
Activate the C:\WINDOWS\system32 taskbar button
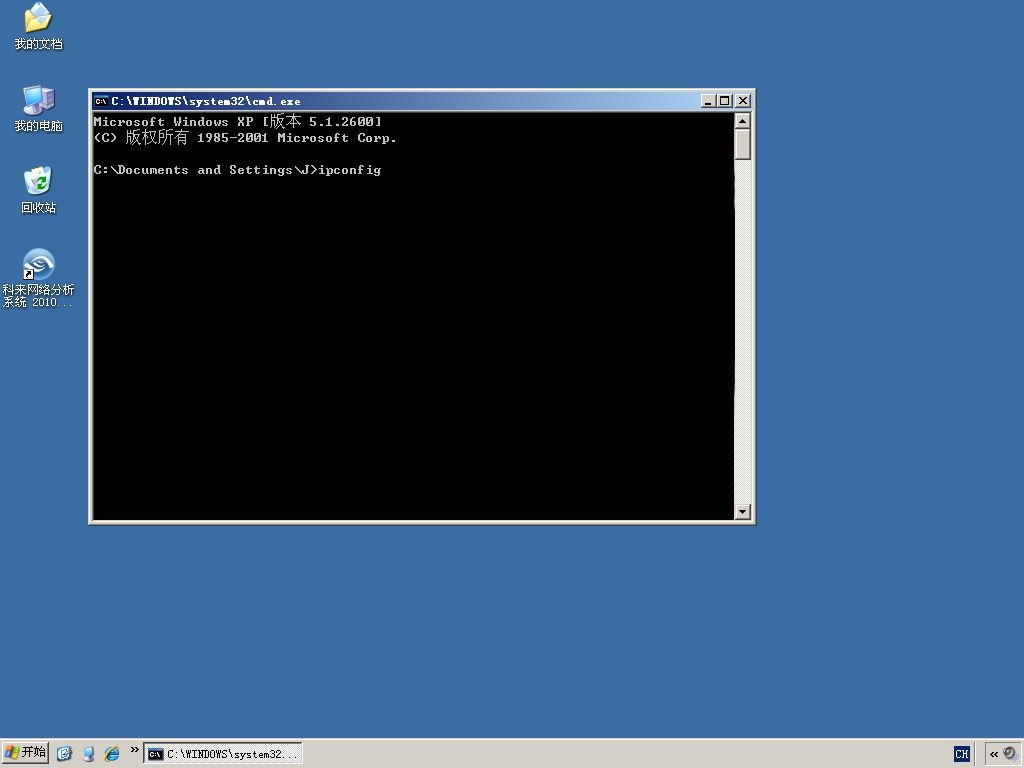[223, 754]
